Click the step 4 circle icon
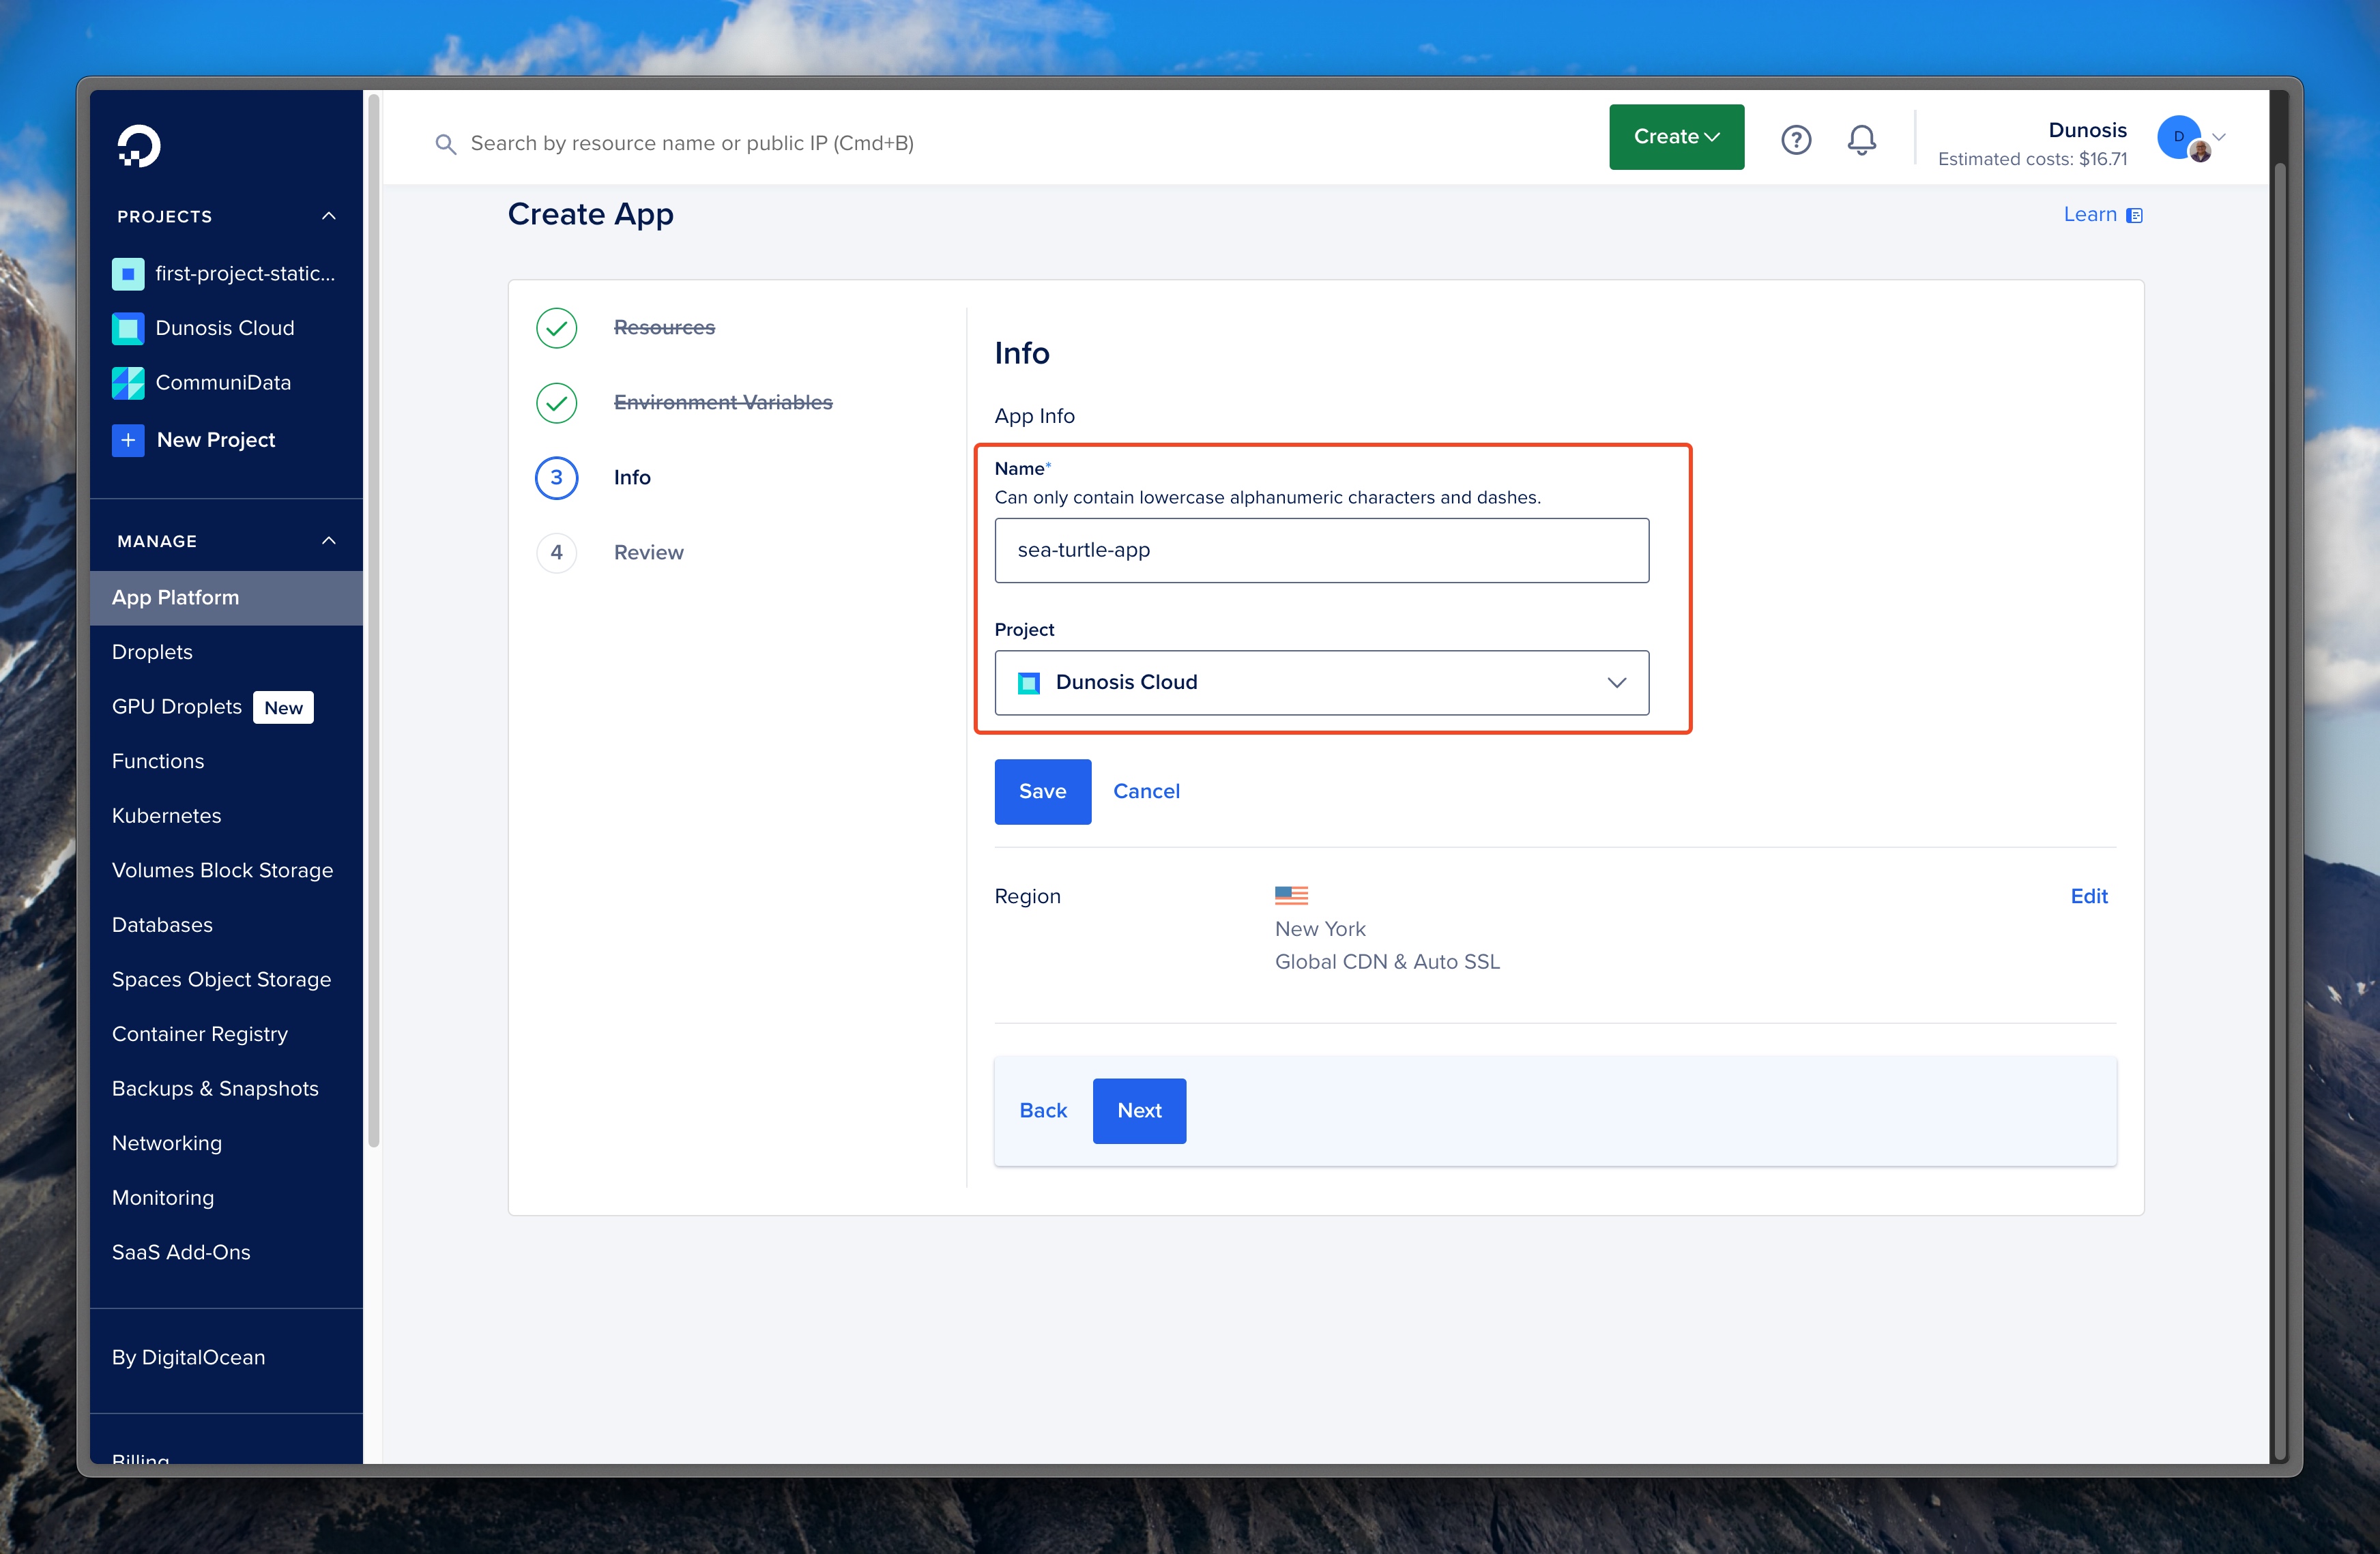 tap(556, 553)
